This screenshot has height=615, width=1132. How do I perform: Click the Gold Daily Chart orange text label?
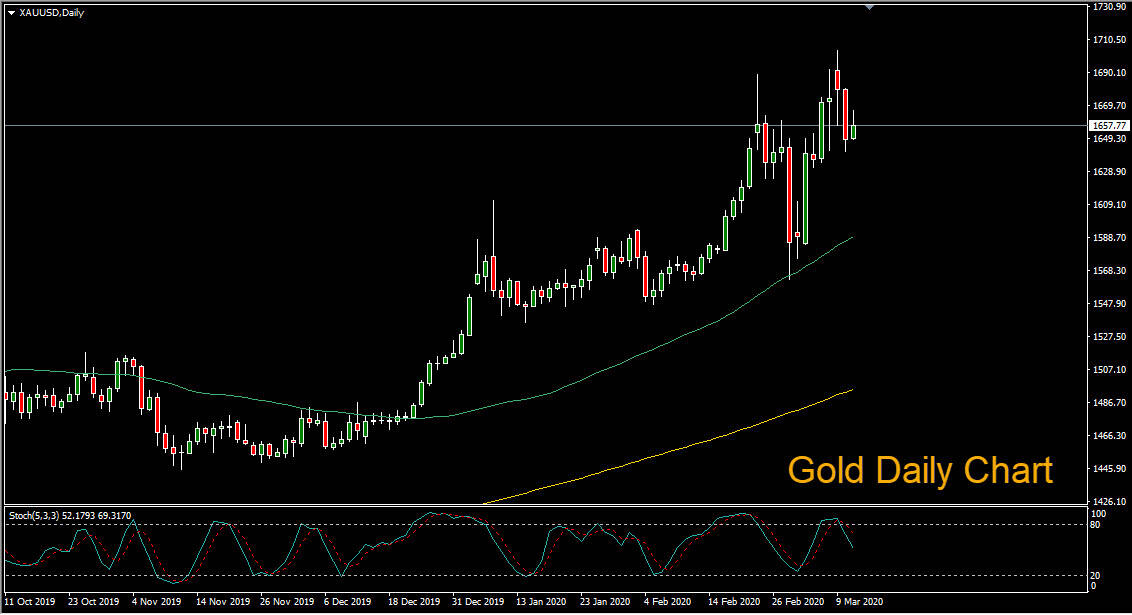coord(920,470)
